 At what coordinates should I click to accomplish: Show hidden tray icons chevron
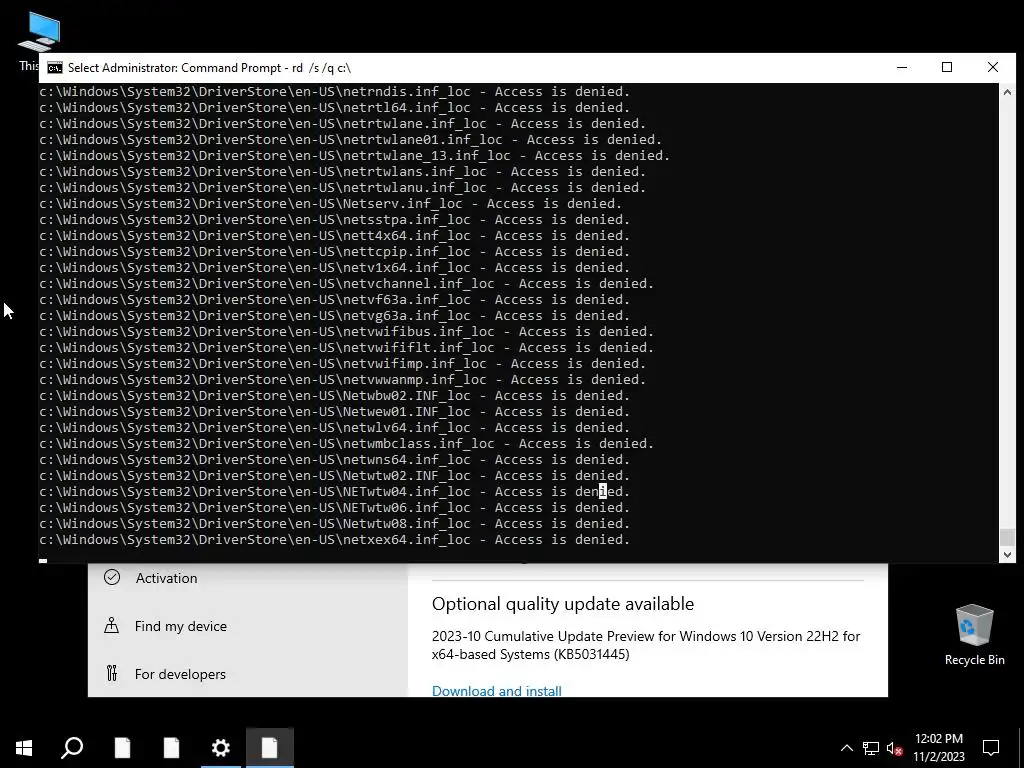coord(846,748)
